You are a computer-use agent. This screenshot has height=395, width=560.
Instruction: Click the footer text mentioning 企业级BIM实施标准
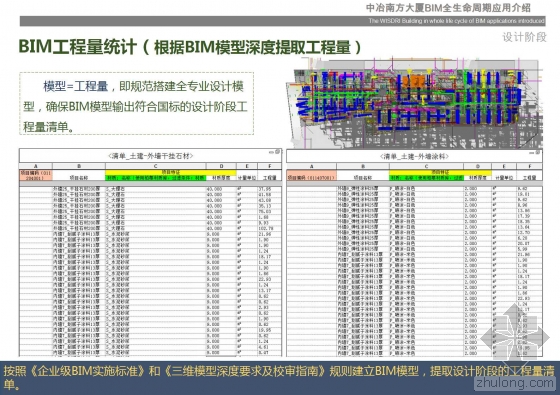(279, 378)
